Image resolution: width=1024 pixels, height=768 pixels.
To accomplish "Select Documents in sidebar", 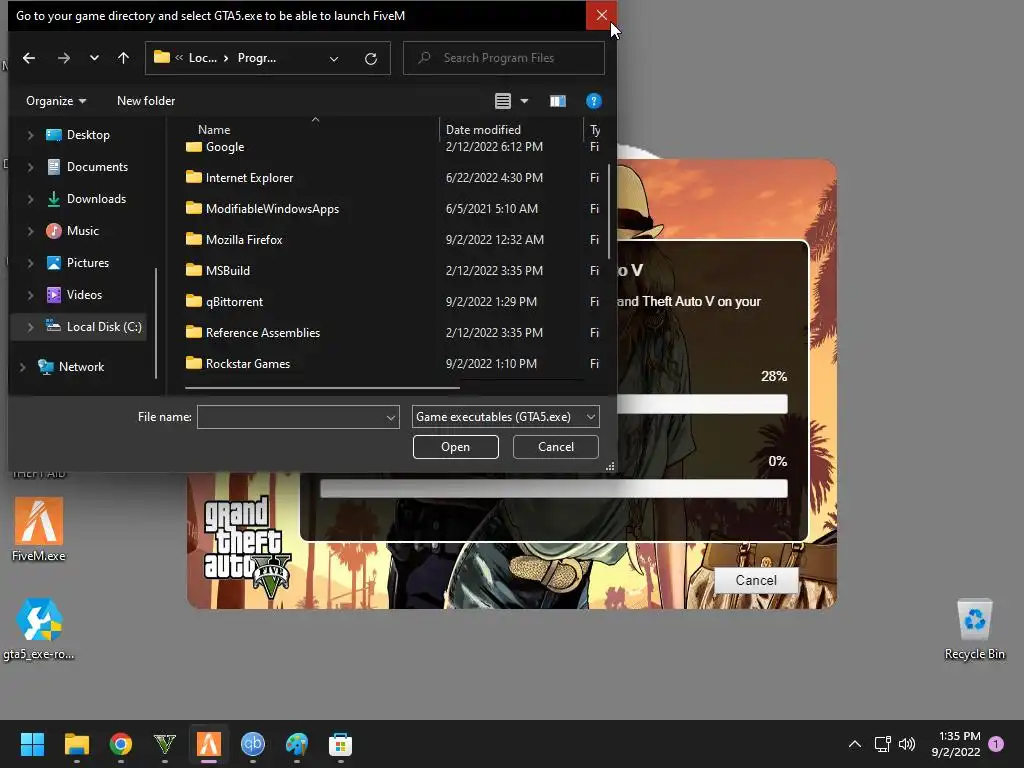I will tap(87, 167).
